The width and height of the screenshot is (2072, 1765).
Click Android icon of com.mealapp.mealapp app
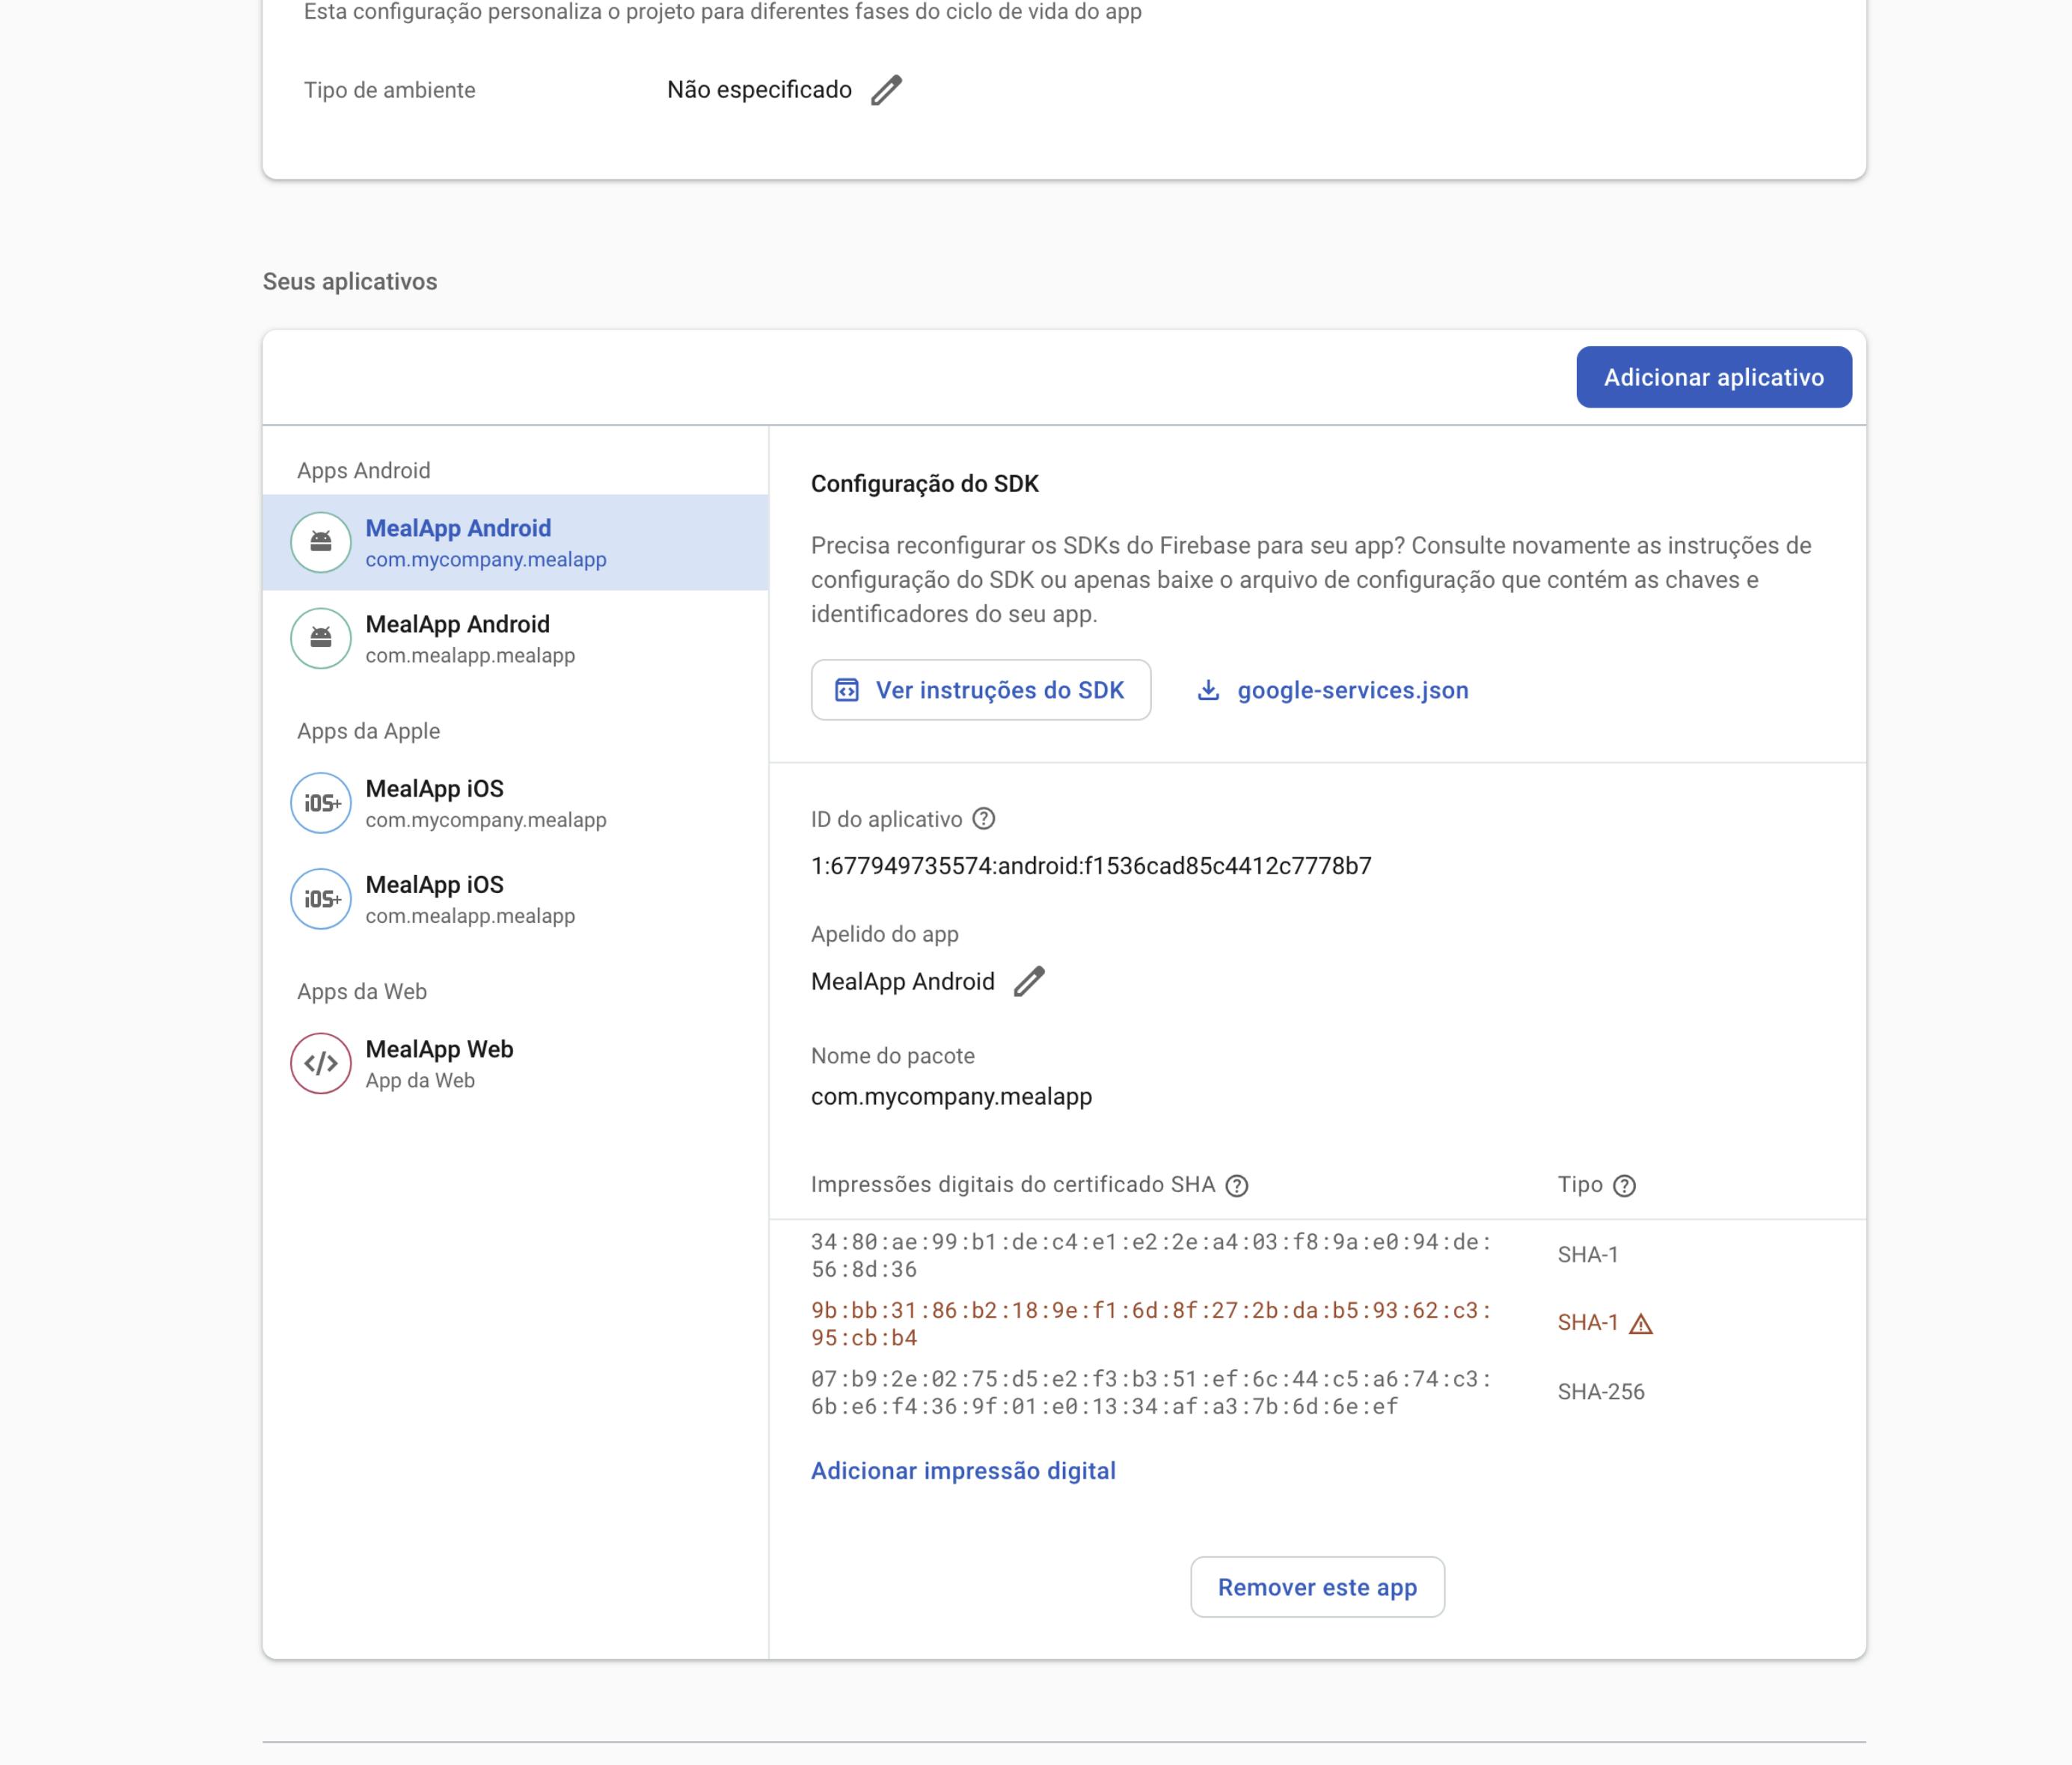coord(321,638)
